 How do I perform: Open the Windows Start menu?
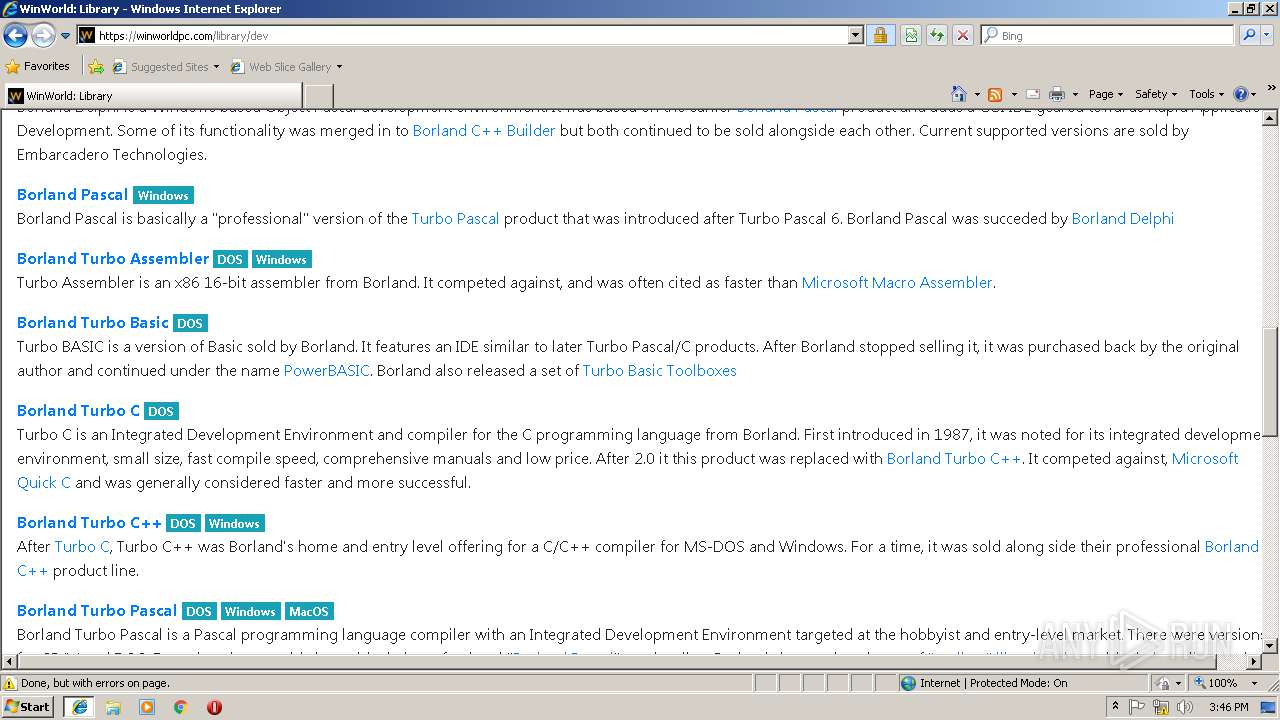click(x=27, y=706)
